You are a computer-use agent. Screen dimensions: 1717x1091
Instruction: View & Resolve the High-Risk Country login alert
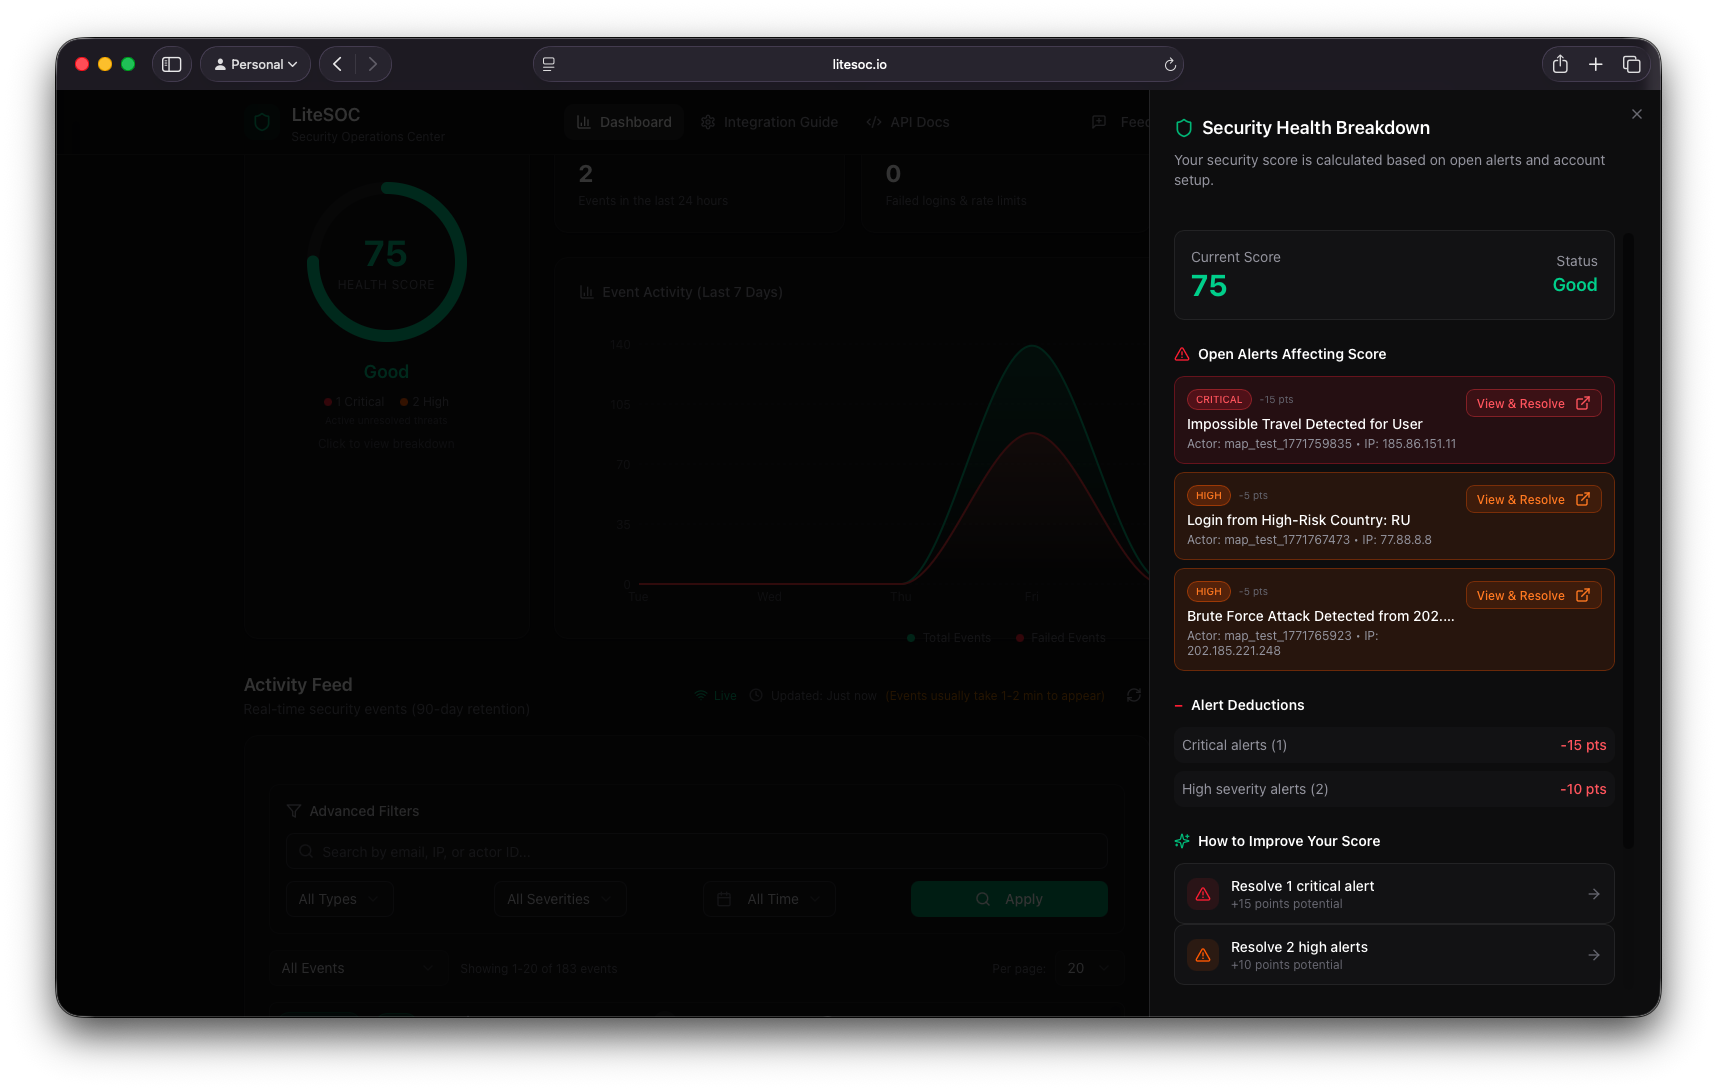(x=1533, y=499)
